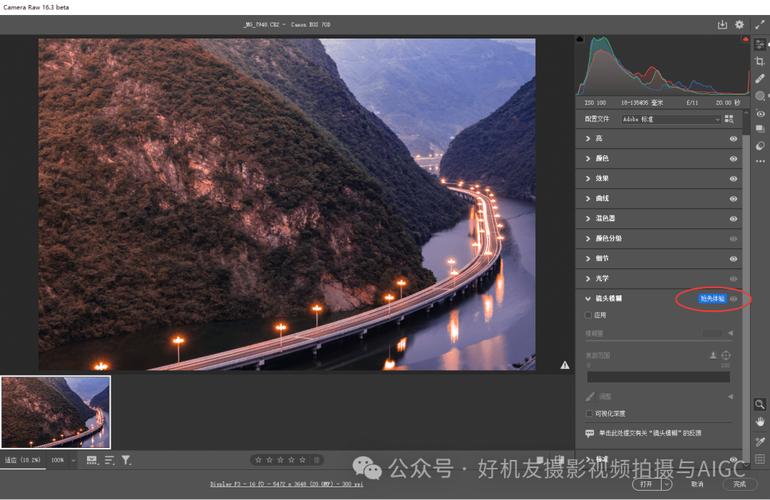Toggle full screen mode icon
770x500 pixels.
(x=760, y=25)
